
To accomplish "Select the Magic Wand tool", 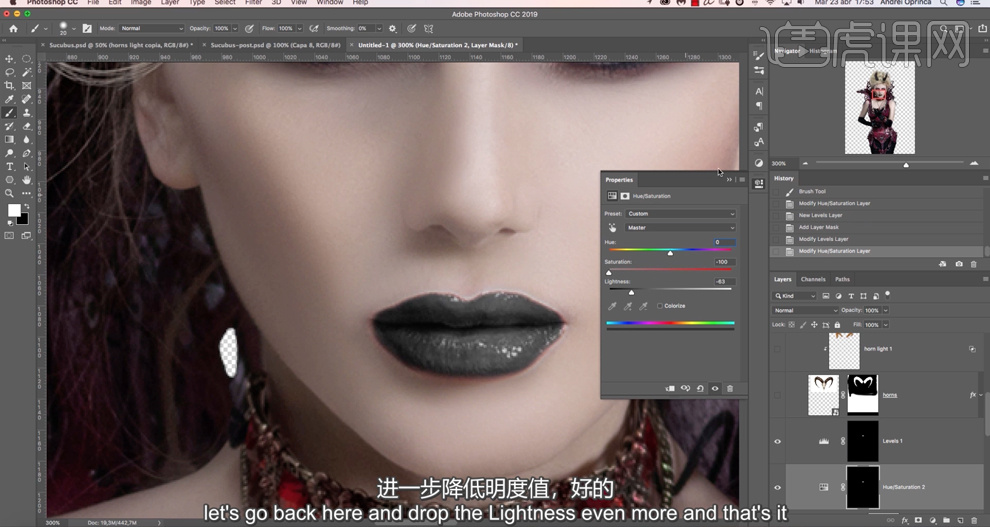I will (27, 72).
